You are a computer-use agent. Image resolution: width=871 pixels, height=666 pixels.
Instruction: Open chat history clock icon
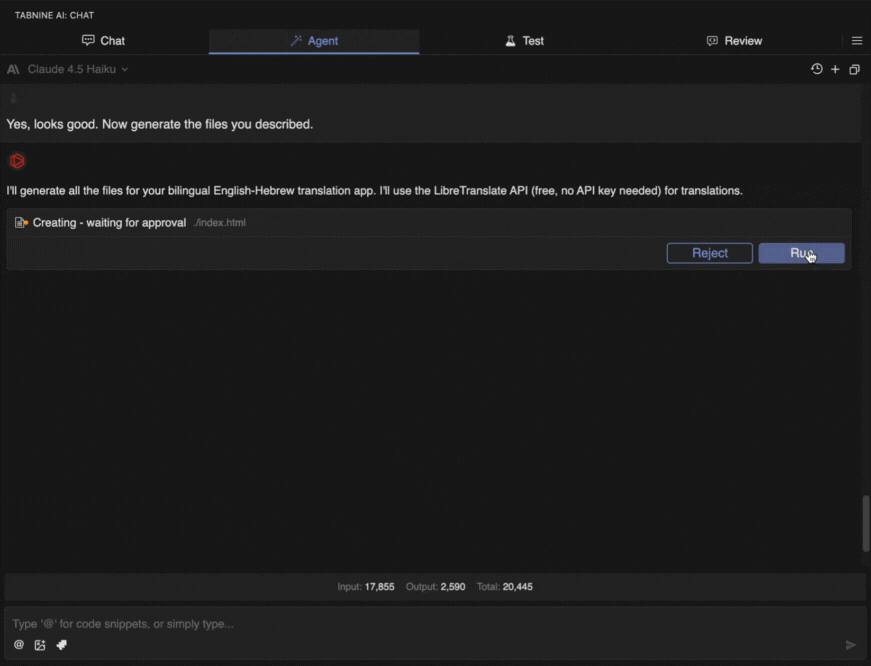click(x=816, y=69)
